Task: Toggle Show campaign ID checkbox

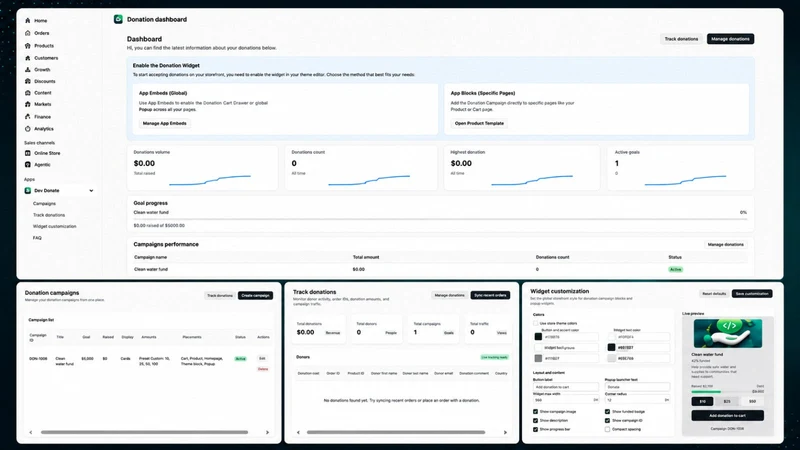Action: [x=607, y=420]
